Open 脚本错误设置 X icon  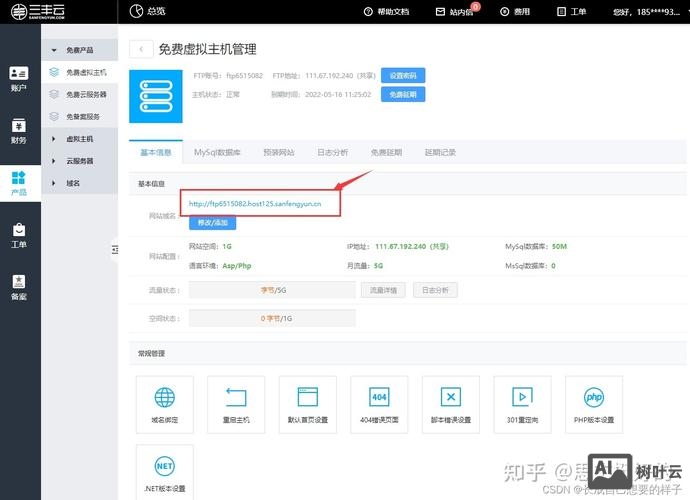pos(451,404)
